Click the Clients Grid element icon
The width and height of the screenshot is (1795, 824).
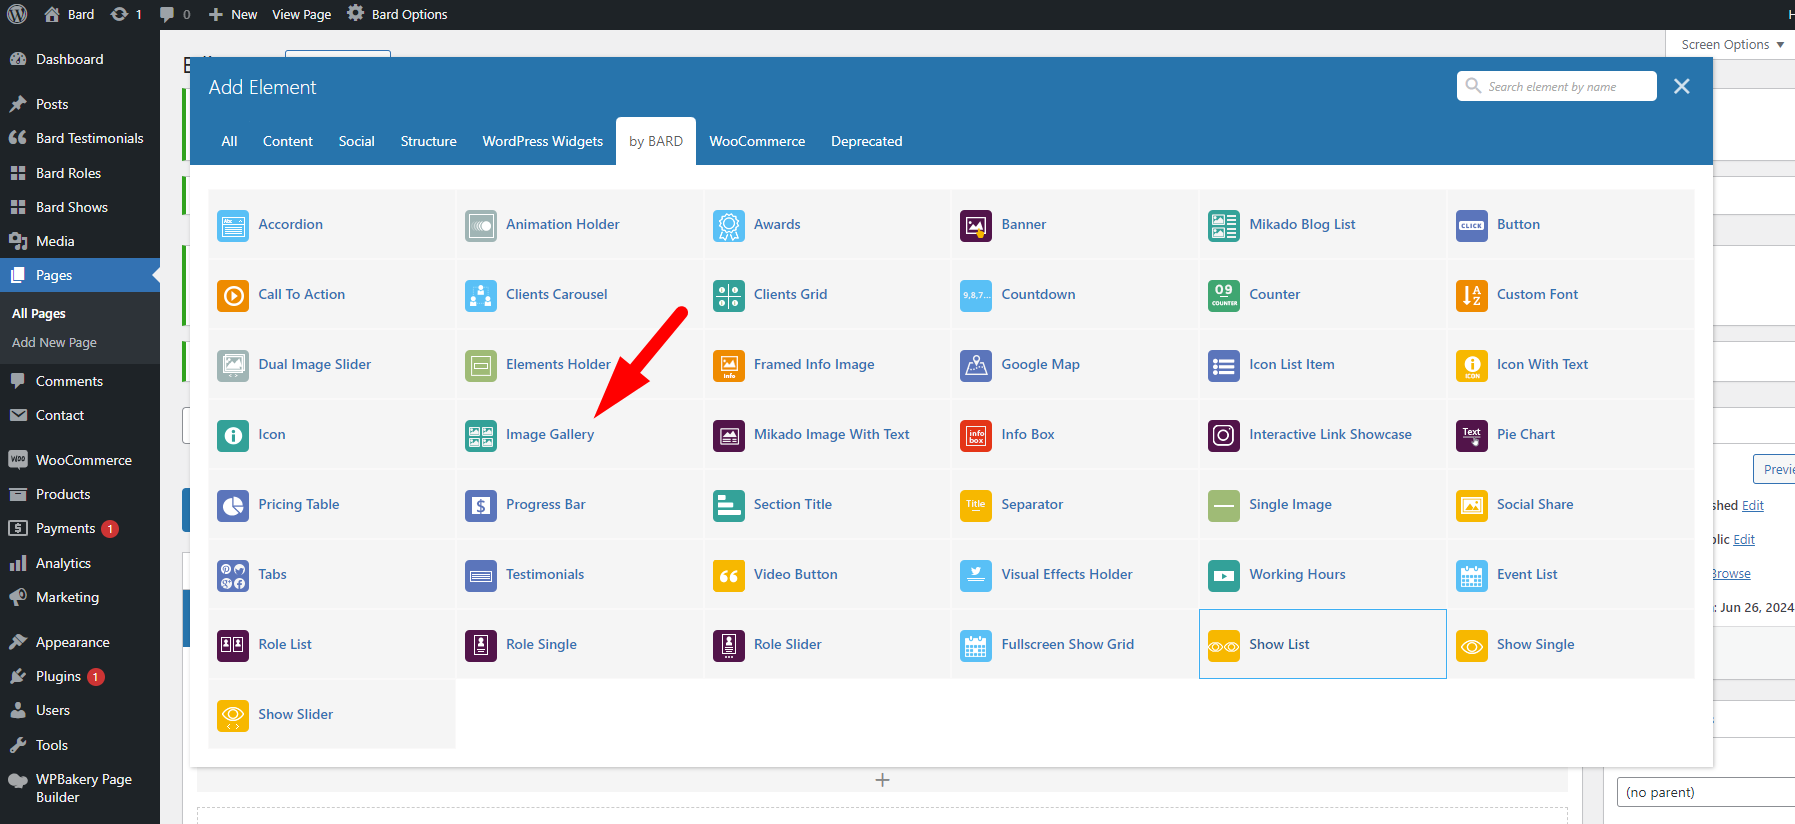tap(729, 295)
